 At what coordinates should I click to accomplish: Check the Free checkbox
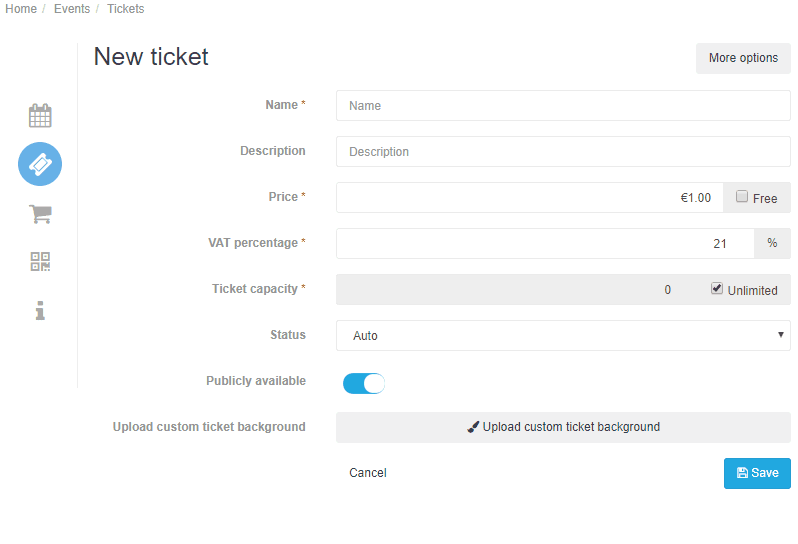(x=742, y=196)
